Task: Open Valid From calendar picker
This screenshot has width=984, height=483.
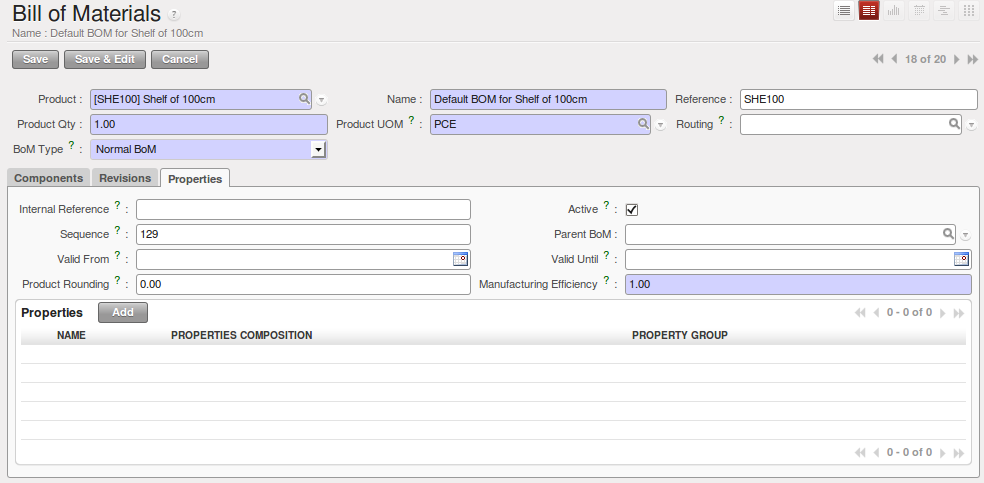Action: pyautogui.click(x=461, y=259)
